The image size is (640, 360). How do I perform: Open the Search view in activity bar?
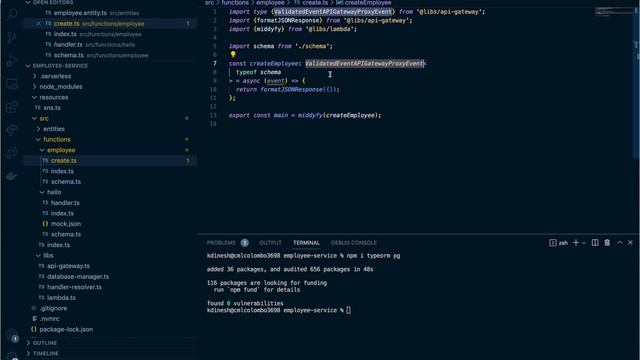click(x=12, y=14)
